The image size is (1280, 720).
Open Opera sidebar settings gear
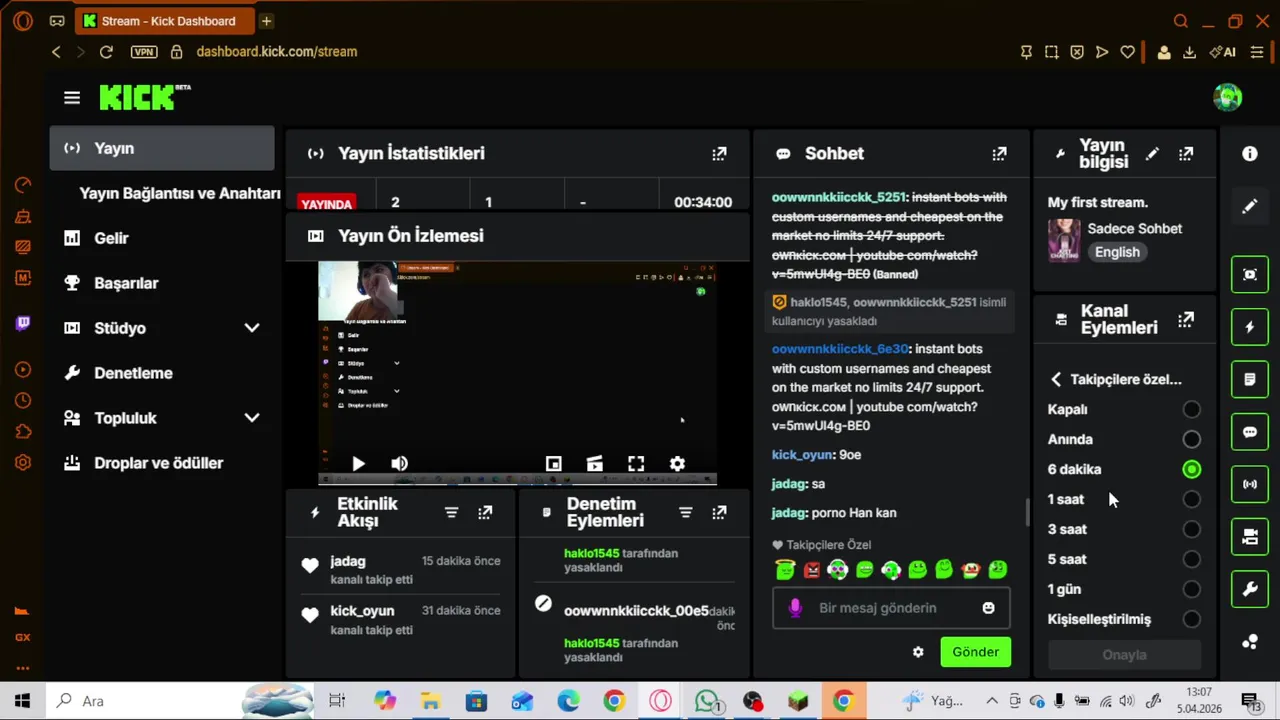tap(23, 462)
